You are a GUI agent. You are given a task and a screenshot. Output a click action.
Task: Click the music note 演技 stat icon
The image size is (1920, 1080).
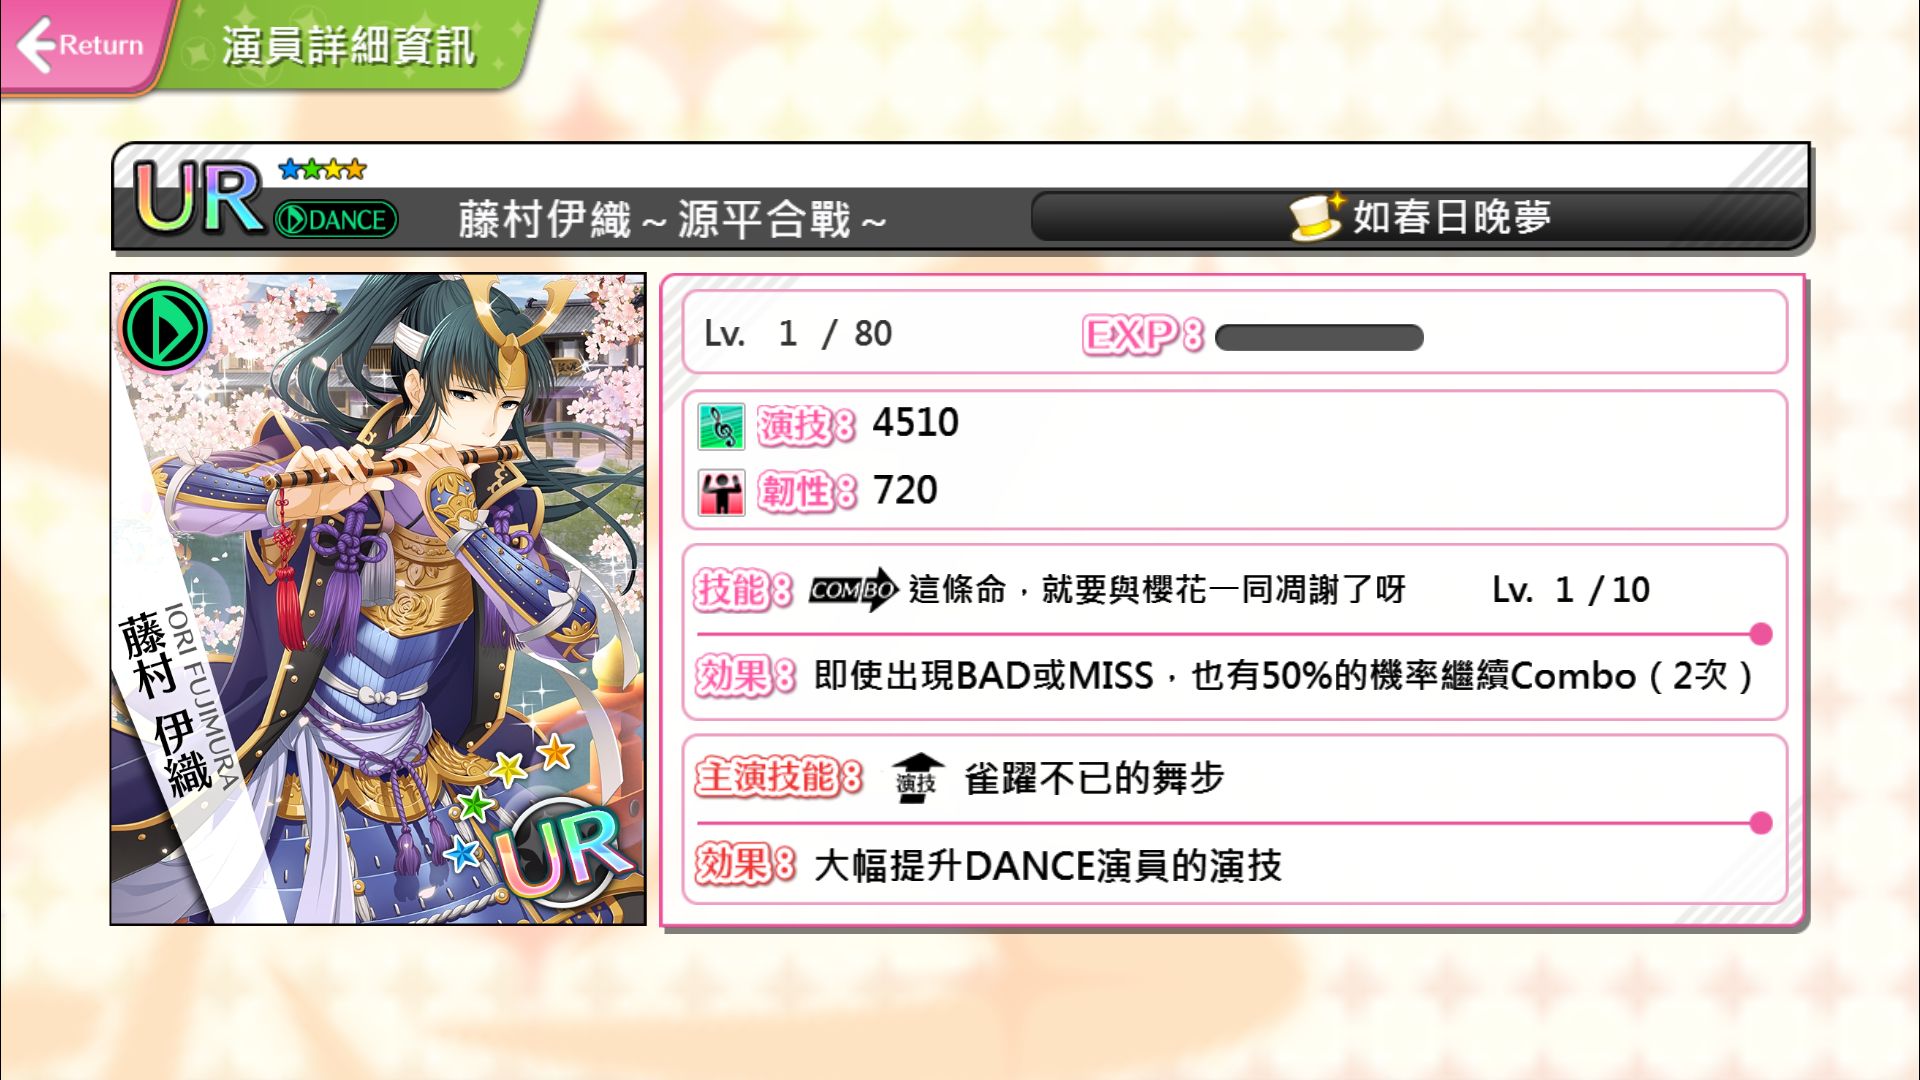[721, 426]
